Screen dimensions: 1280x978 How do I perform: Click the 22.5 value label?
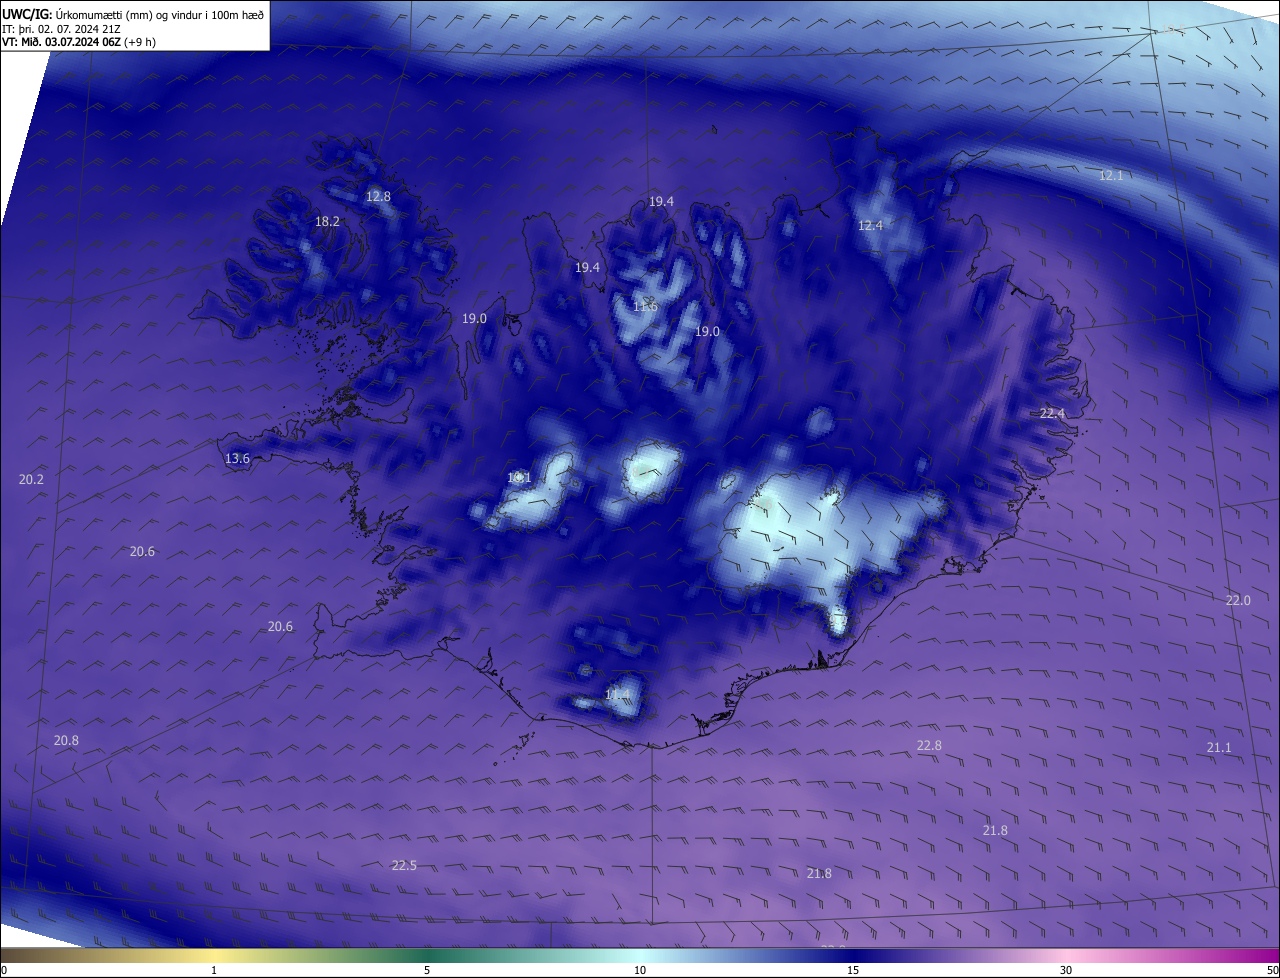(404, 865)
